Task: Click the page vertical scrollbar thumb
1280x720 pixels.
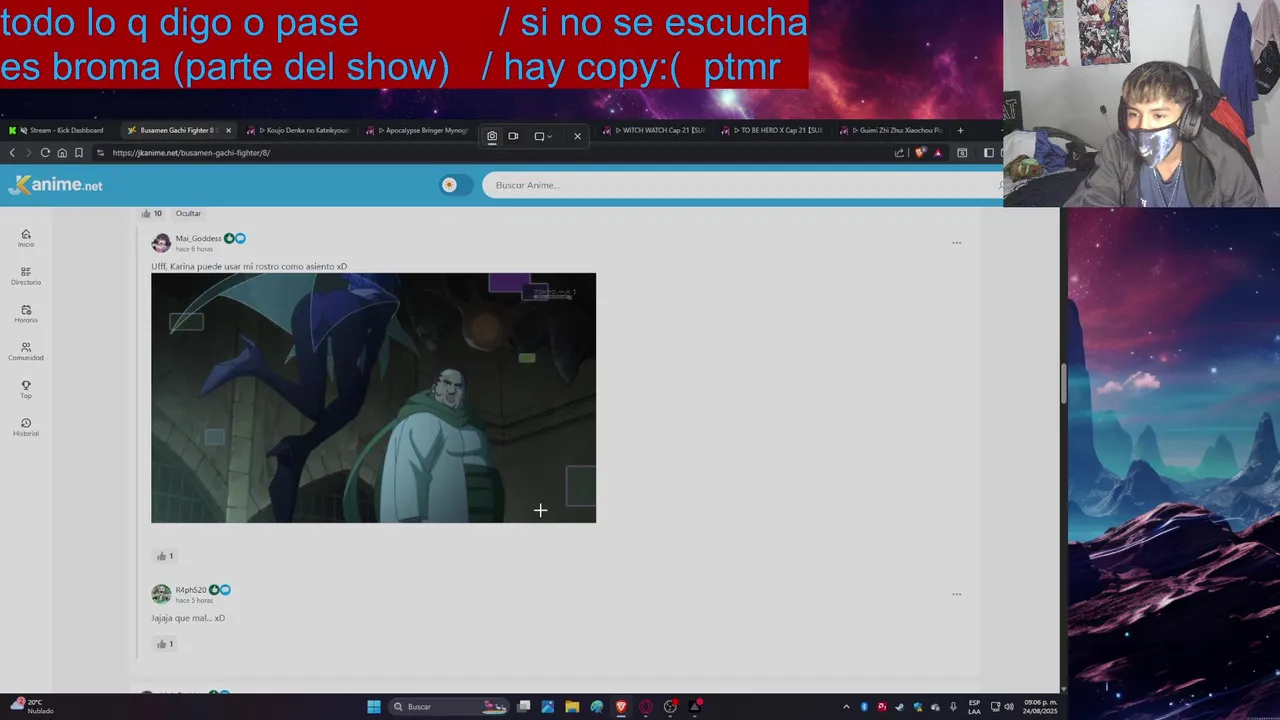Action: 1063,385
